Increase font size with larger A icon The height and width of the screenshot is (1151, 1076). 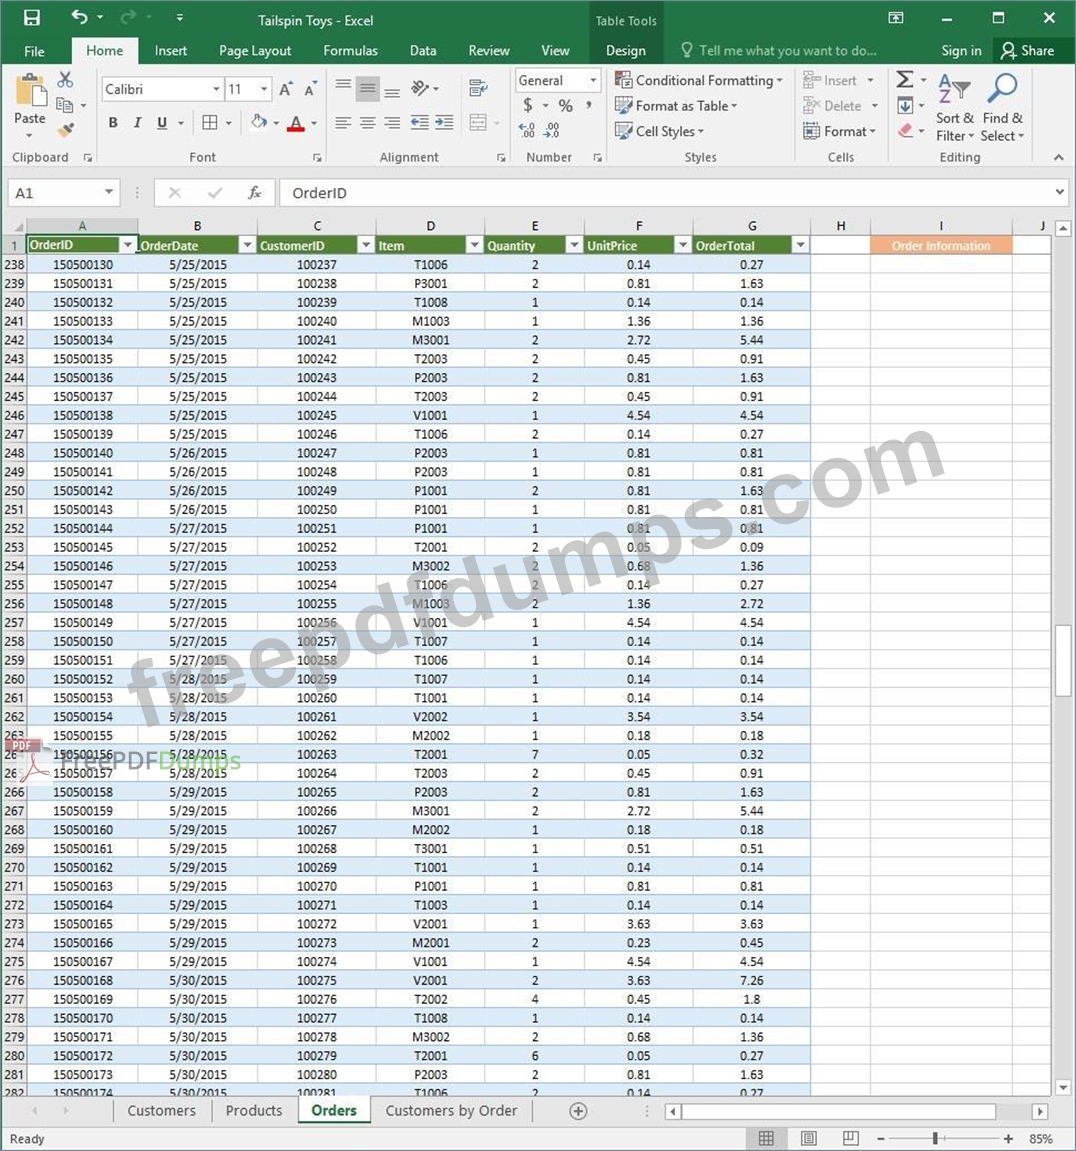click(x=286, y=90)
